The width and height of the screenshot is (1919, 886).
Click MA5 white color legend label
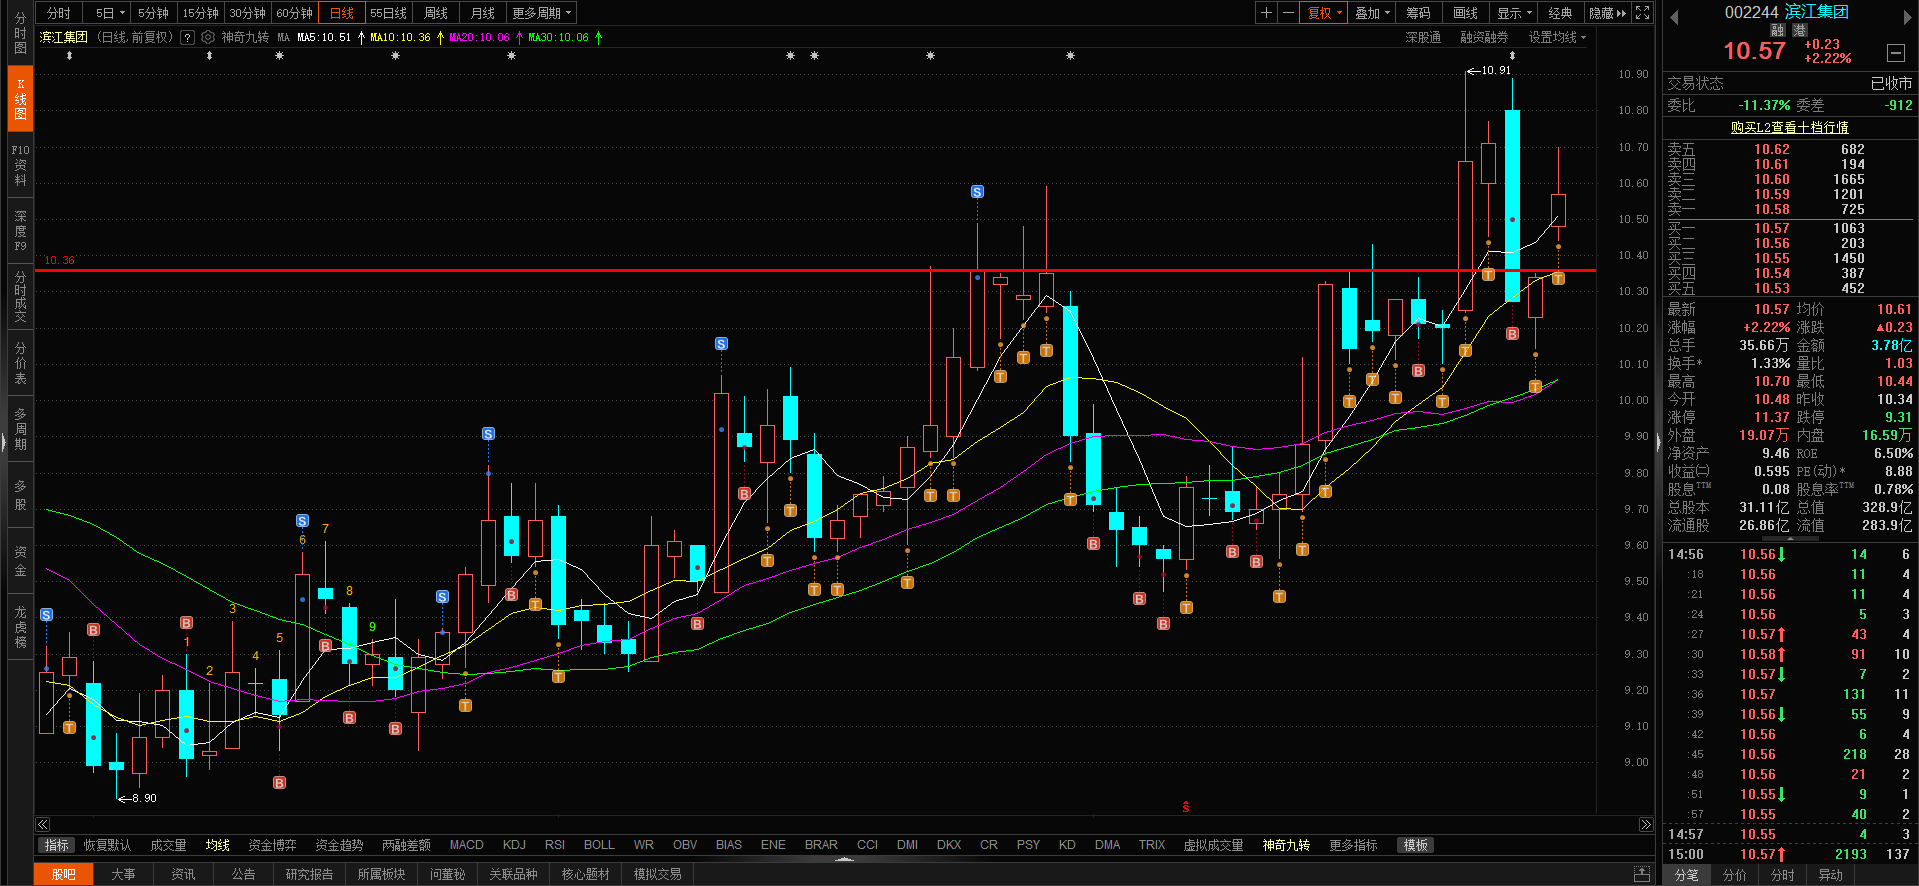(325, 37)
